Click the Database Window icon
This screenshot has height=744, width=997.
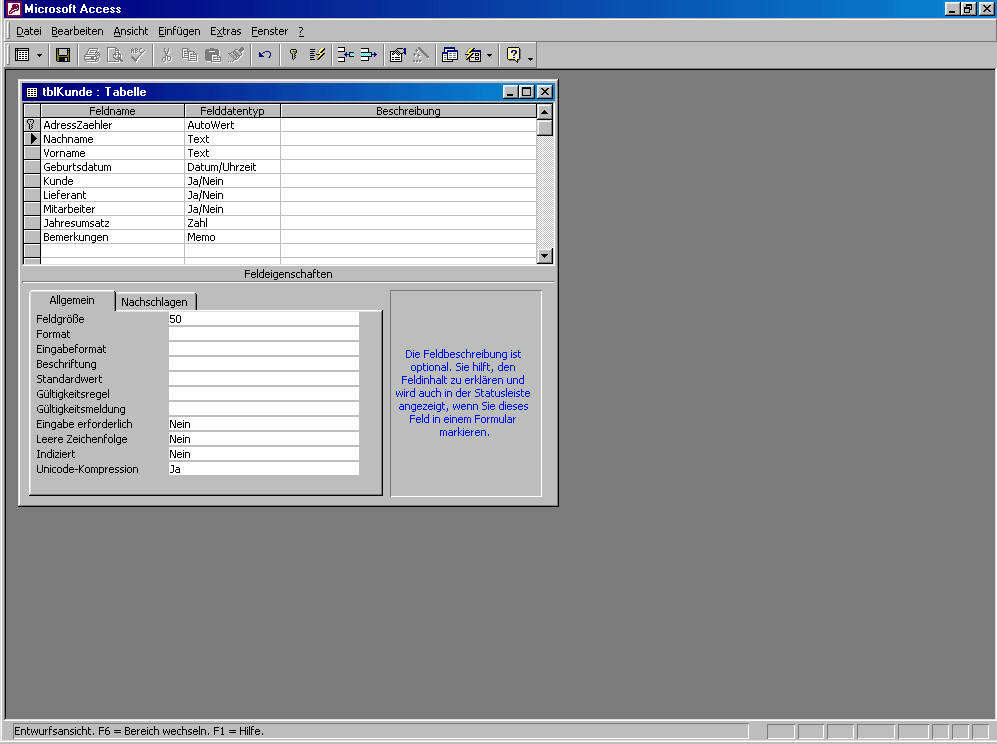point(450,55)
